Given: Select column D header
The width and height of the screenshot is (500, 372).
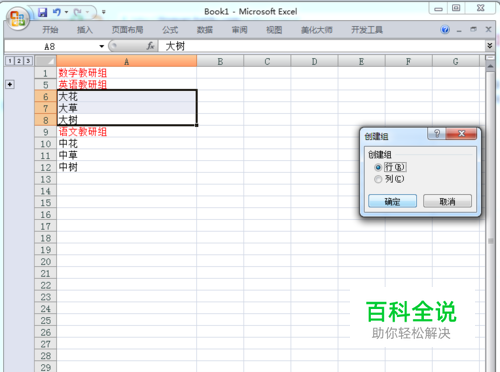Looking at the screenshot, I should (314, 61).
